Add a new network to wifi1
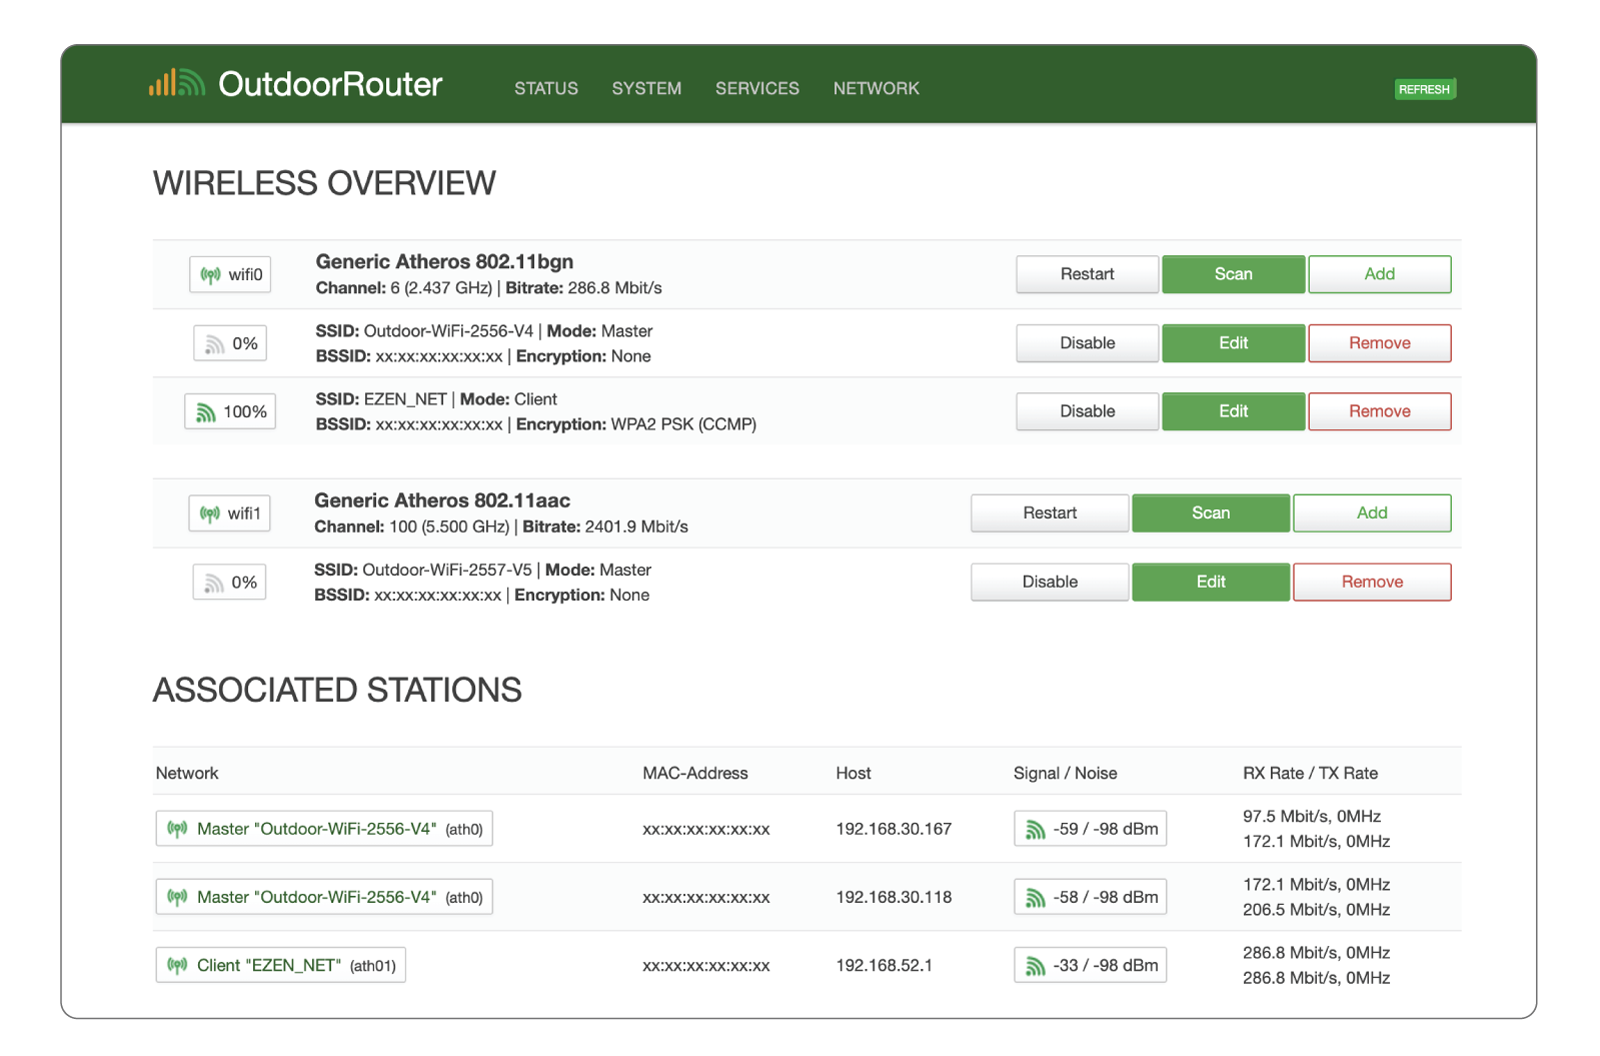 [1371, 513]
